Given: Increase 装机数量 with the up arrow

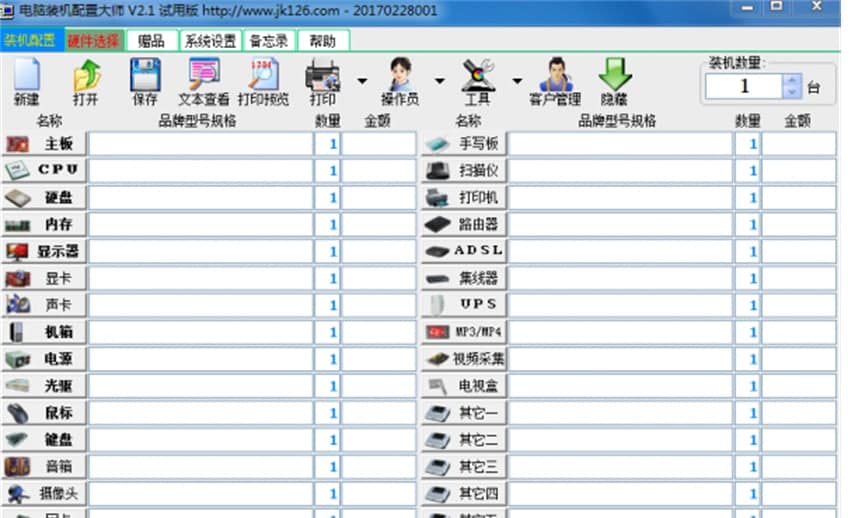Looking at the screenshot, I should 792,80.
